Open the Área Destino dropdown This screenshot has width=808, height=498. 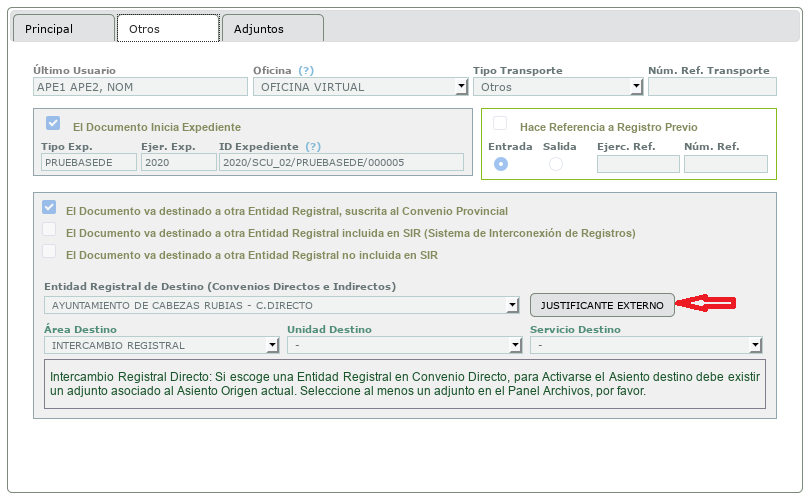click(161, 345)
